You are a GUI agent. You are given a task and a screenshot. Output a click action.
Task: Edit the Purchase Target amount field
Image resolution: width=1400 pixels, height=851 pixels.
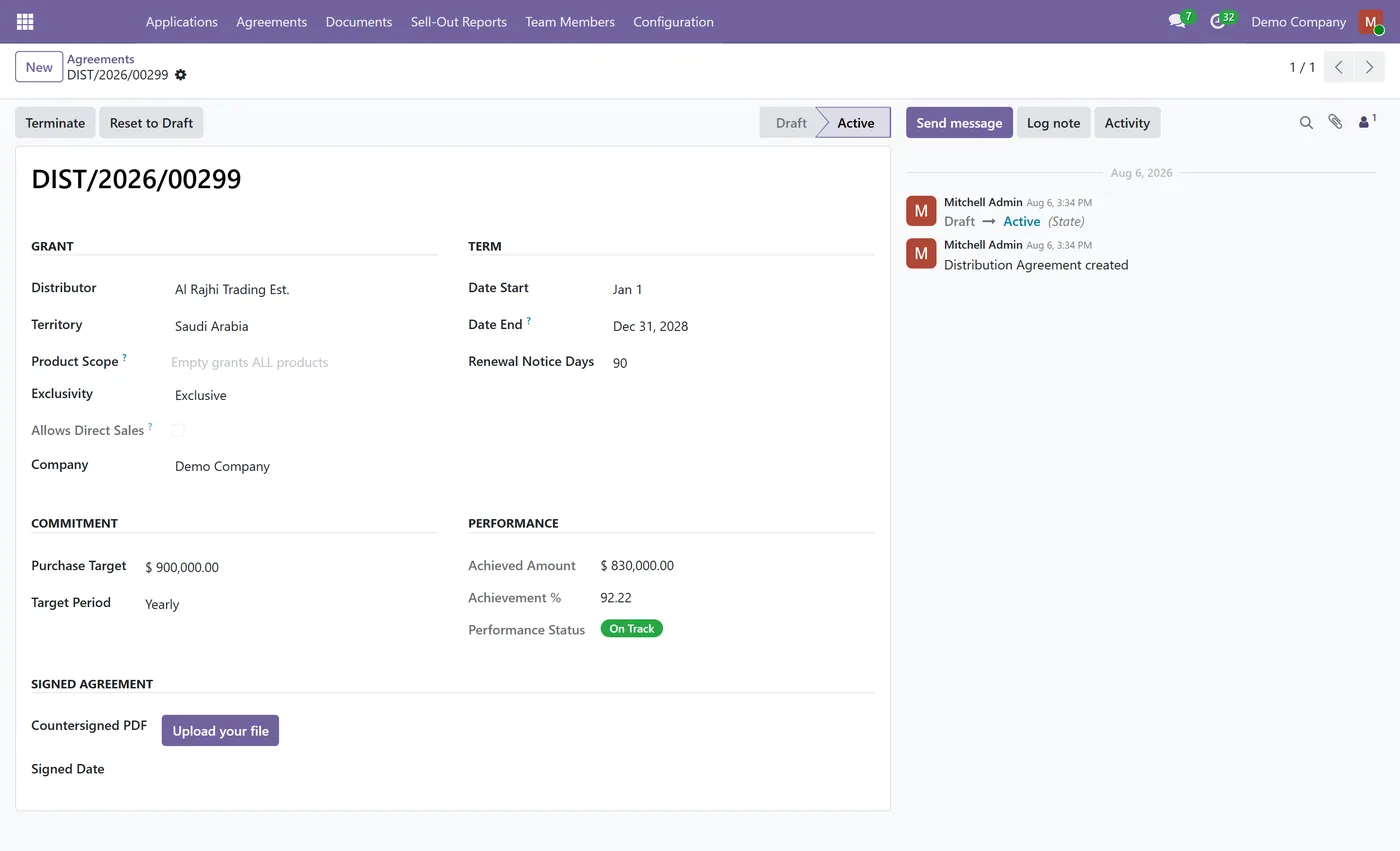tap(289, 567)
